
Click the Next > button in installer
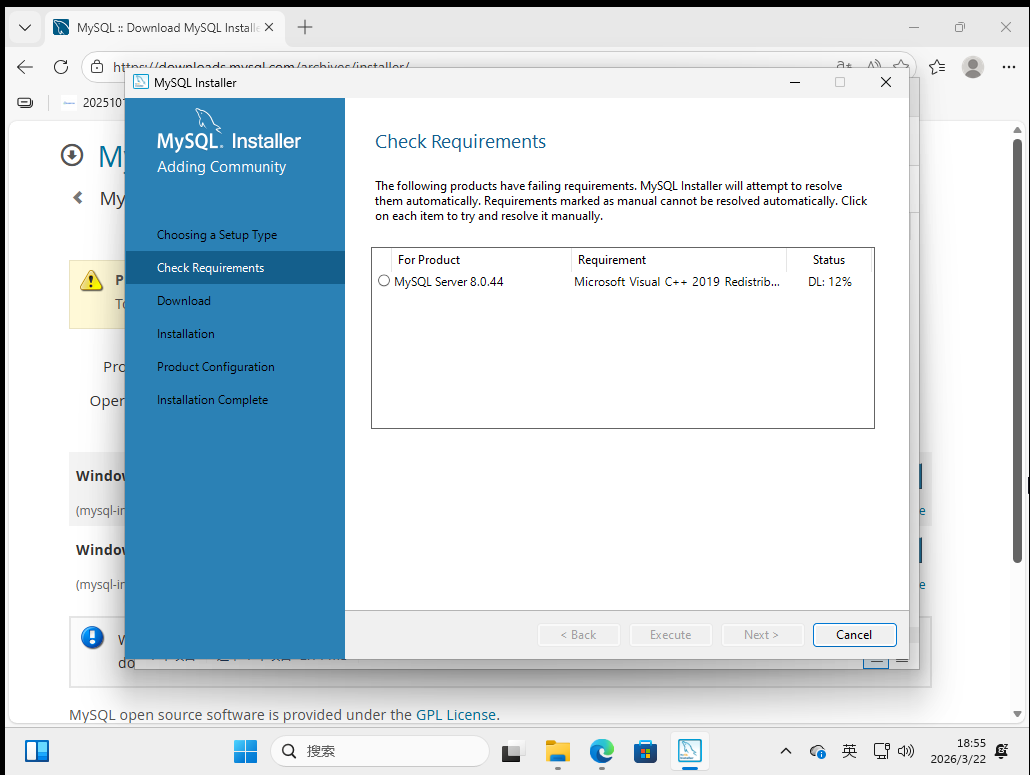point(761,634)
